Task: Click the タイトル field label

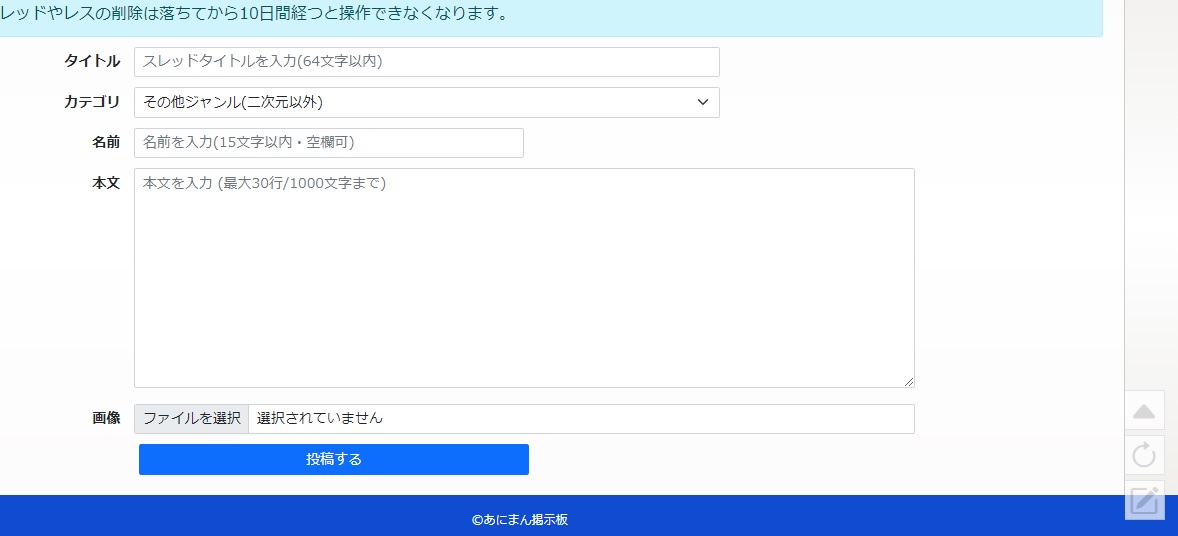Action: tap(92, 62)
